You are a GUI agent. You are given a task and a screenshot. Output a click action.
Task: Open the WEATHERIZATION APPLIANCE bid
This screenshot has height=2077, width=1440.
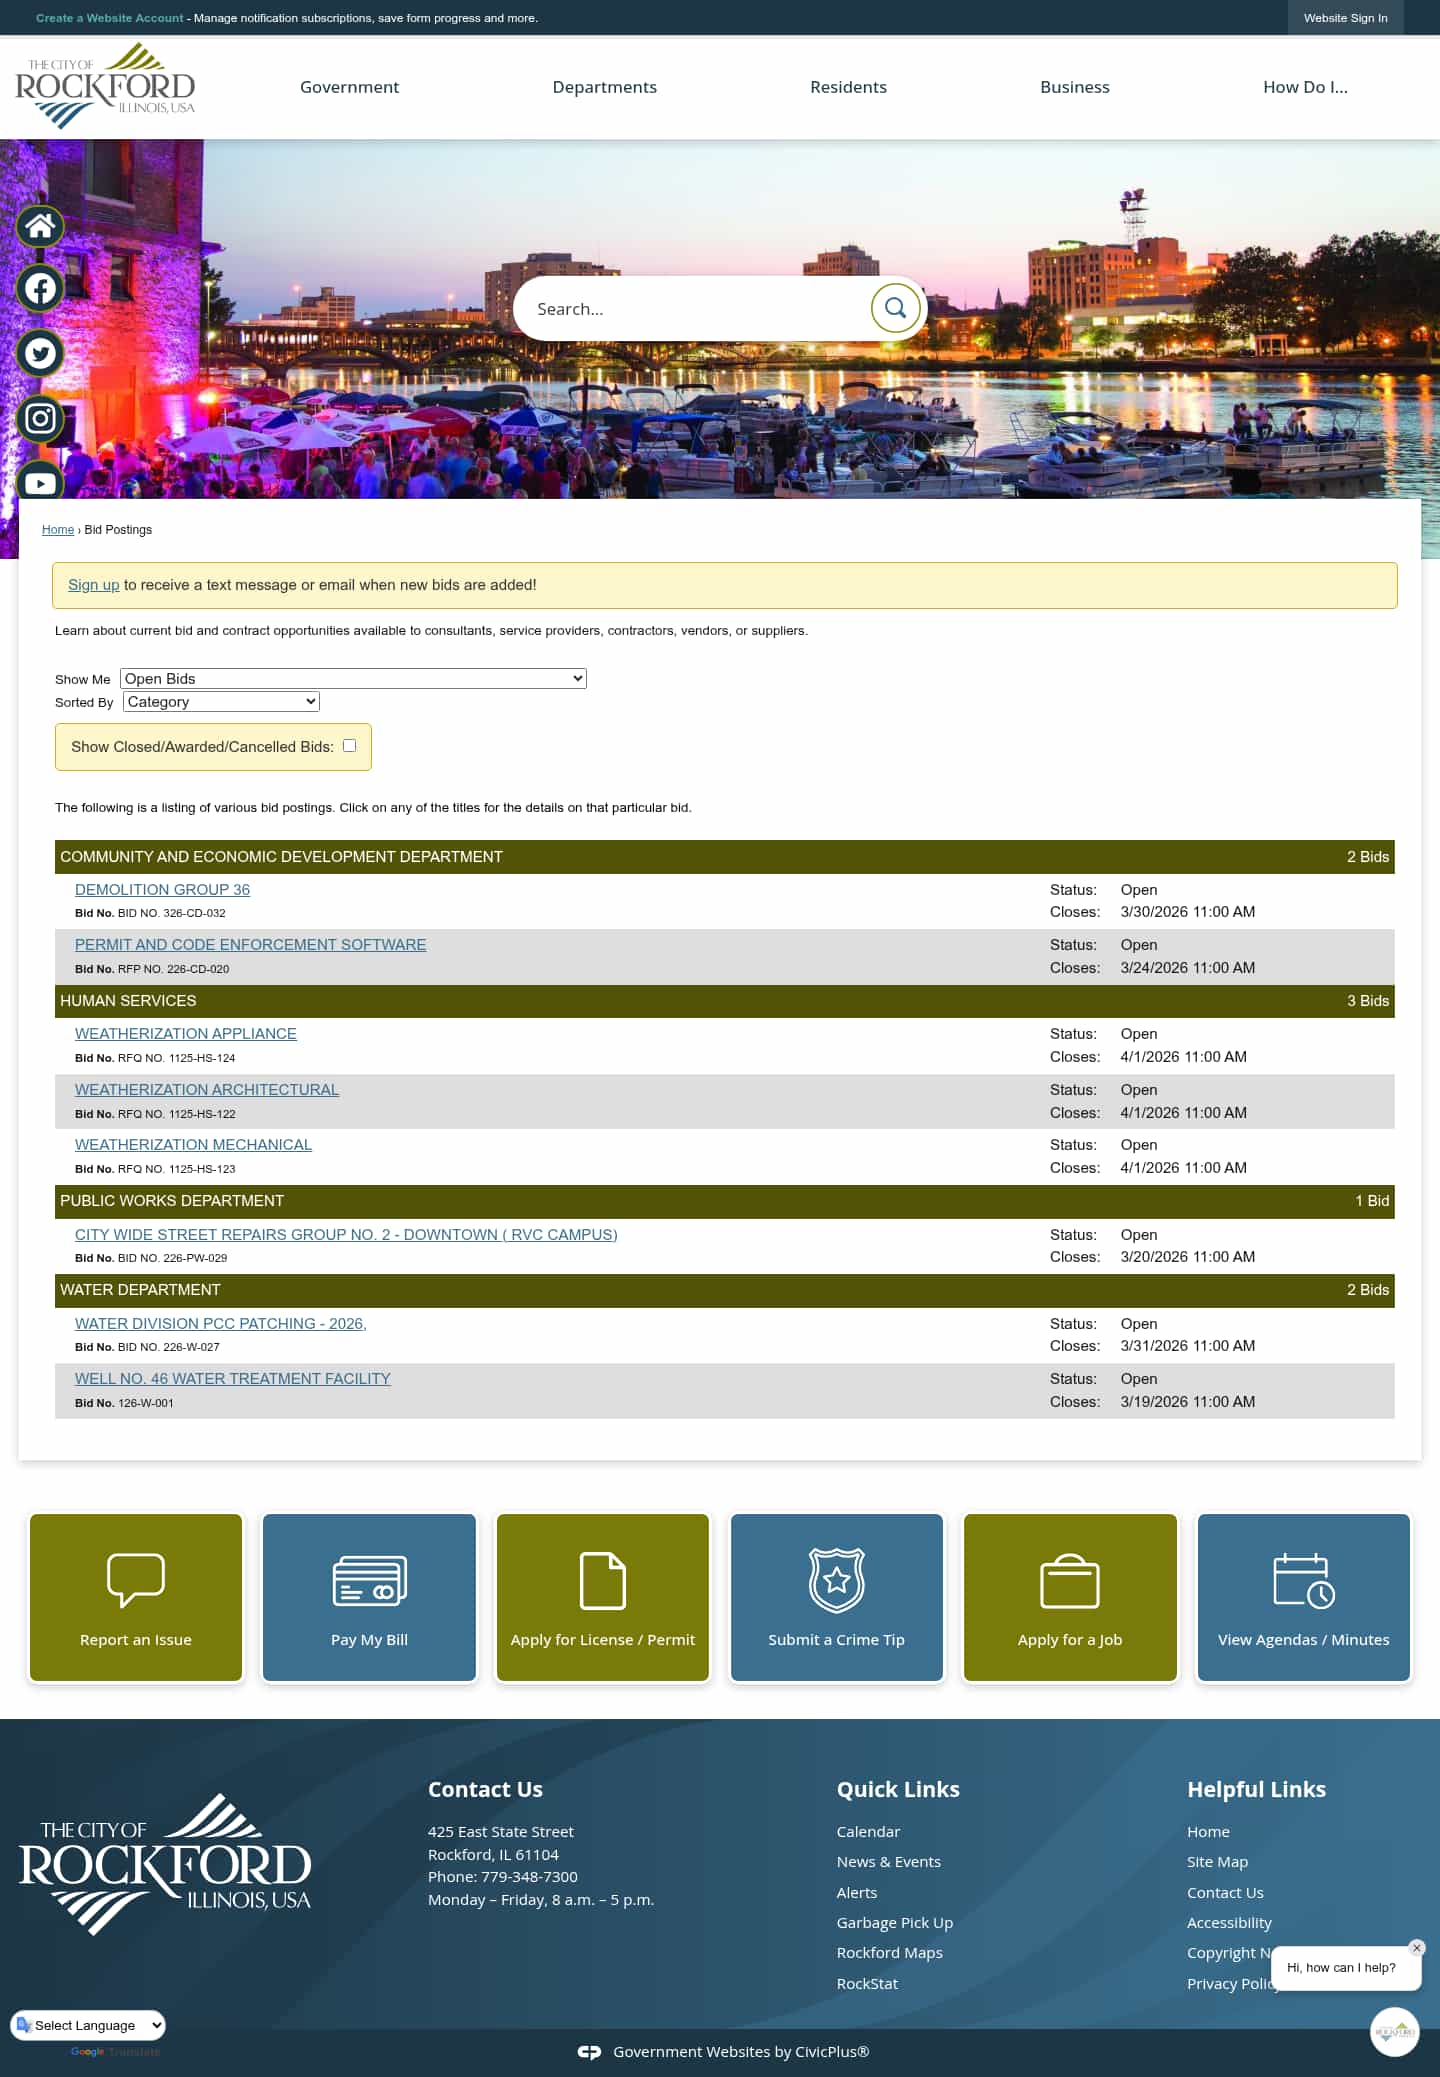[186, 1034]
